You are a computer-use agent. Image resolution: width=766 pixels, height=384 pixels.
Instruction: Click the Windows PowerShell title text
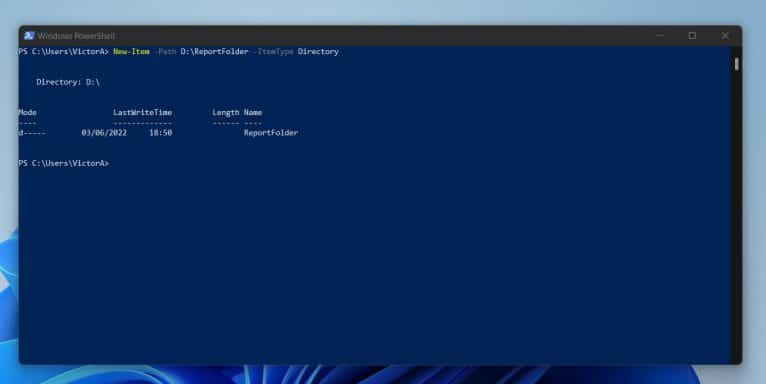coord(76,36)
